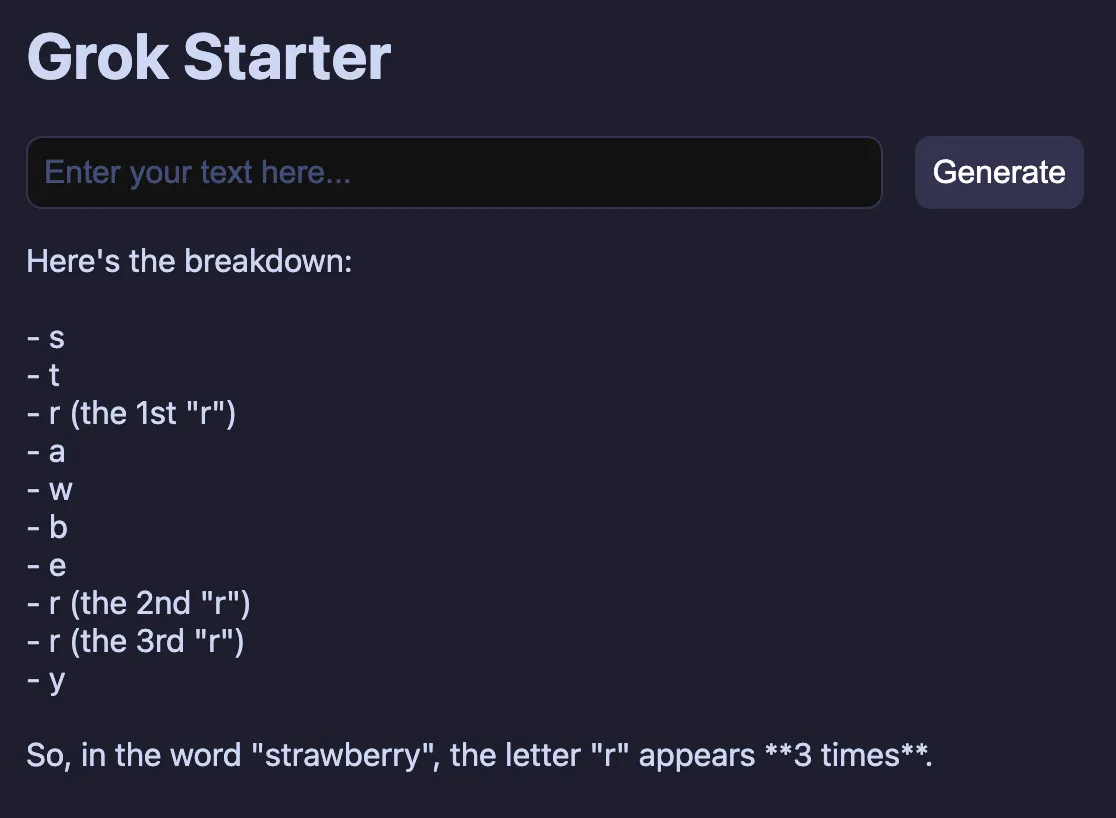Click the "- e" list line
This screenshot has width=1116, height=818.
tap(46, 566)
